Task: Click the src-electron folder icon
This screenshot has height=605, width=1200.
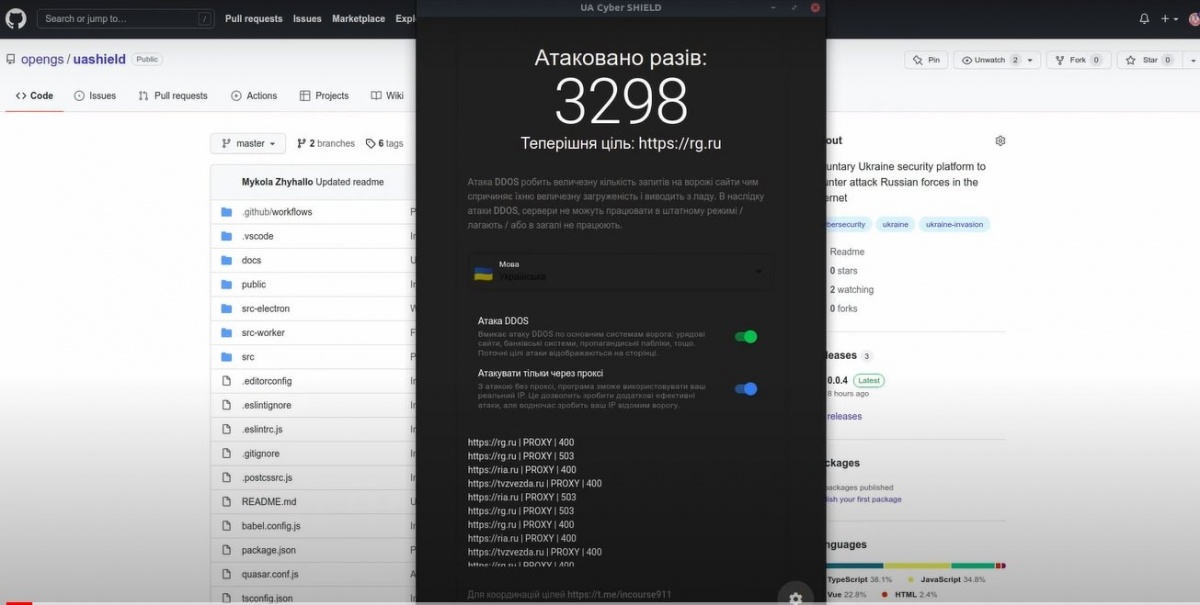Action: (x=226, y=309)
